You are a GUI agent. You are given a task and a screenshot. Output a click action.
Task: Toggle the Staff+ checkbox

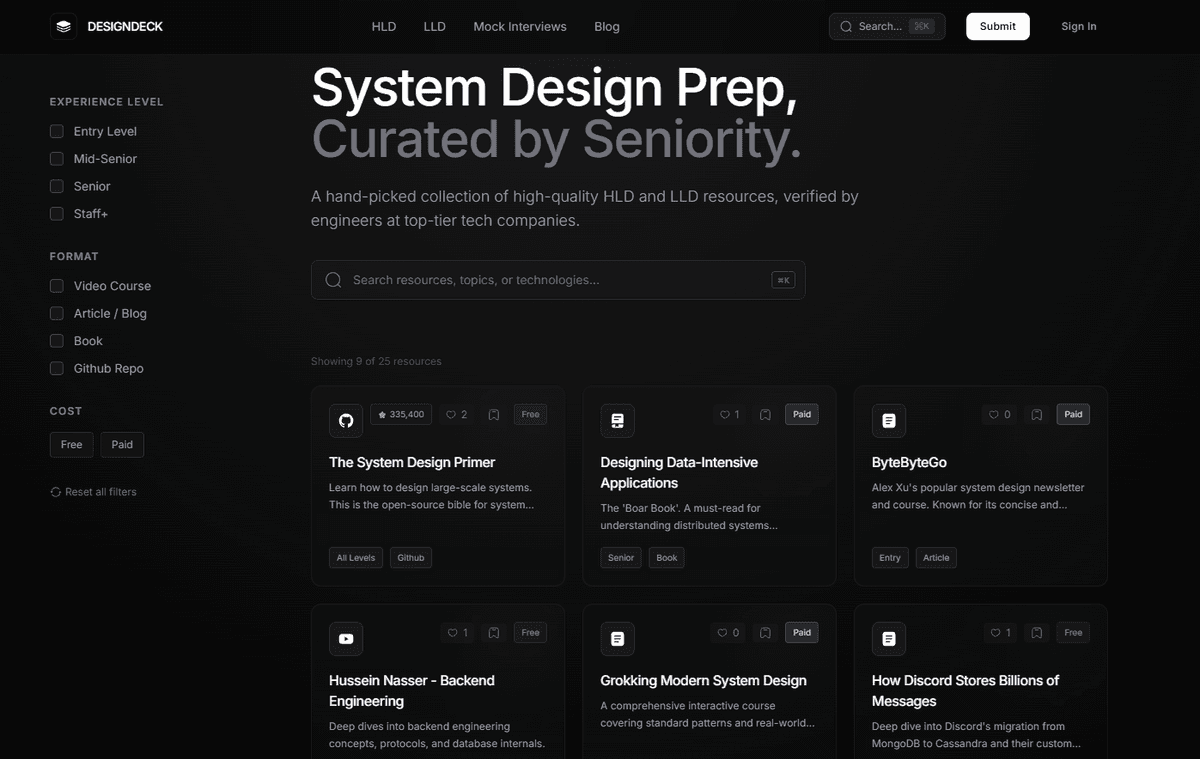coord(57,214)
